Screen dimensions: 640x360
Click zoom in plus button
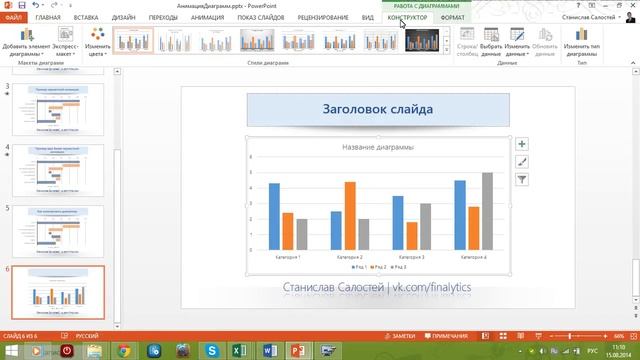pos(605,336)
